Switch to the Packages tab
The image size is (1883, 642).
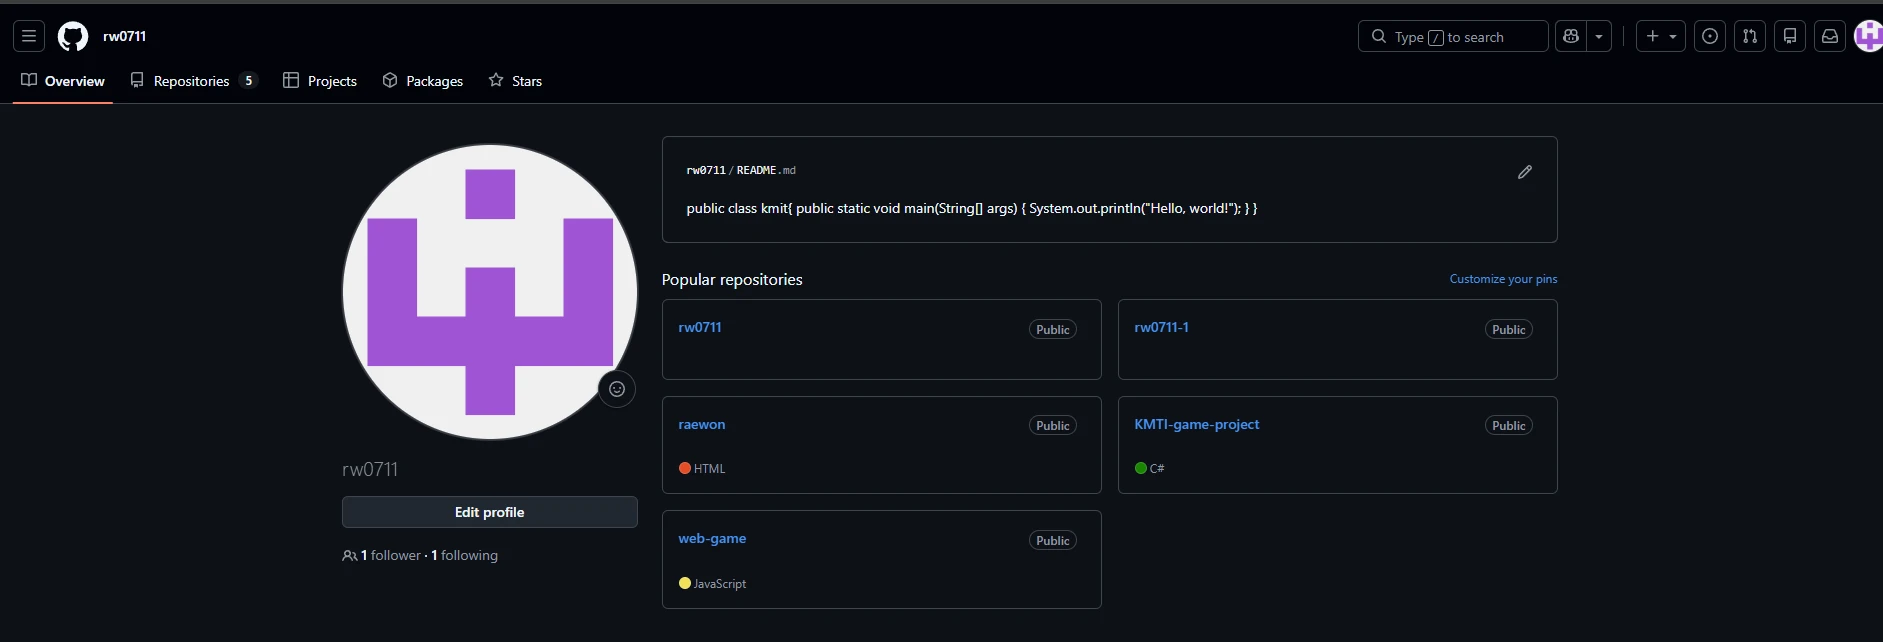click(423, 81)
